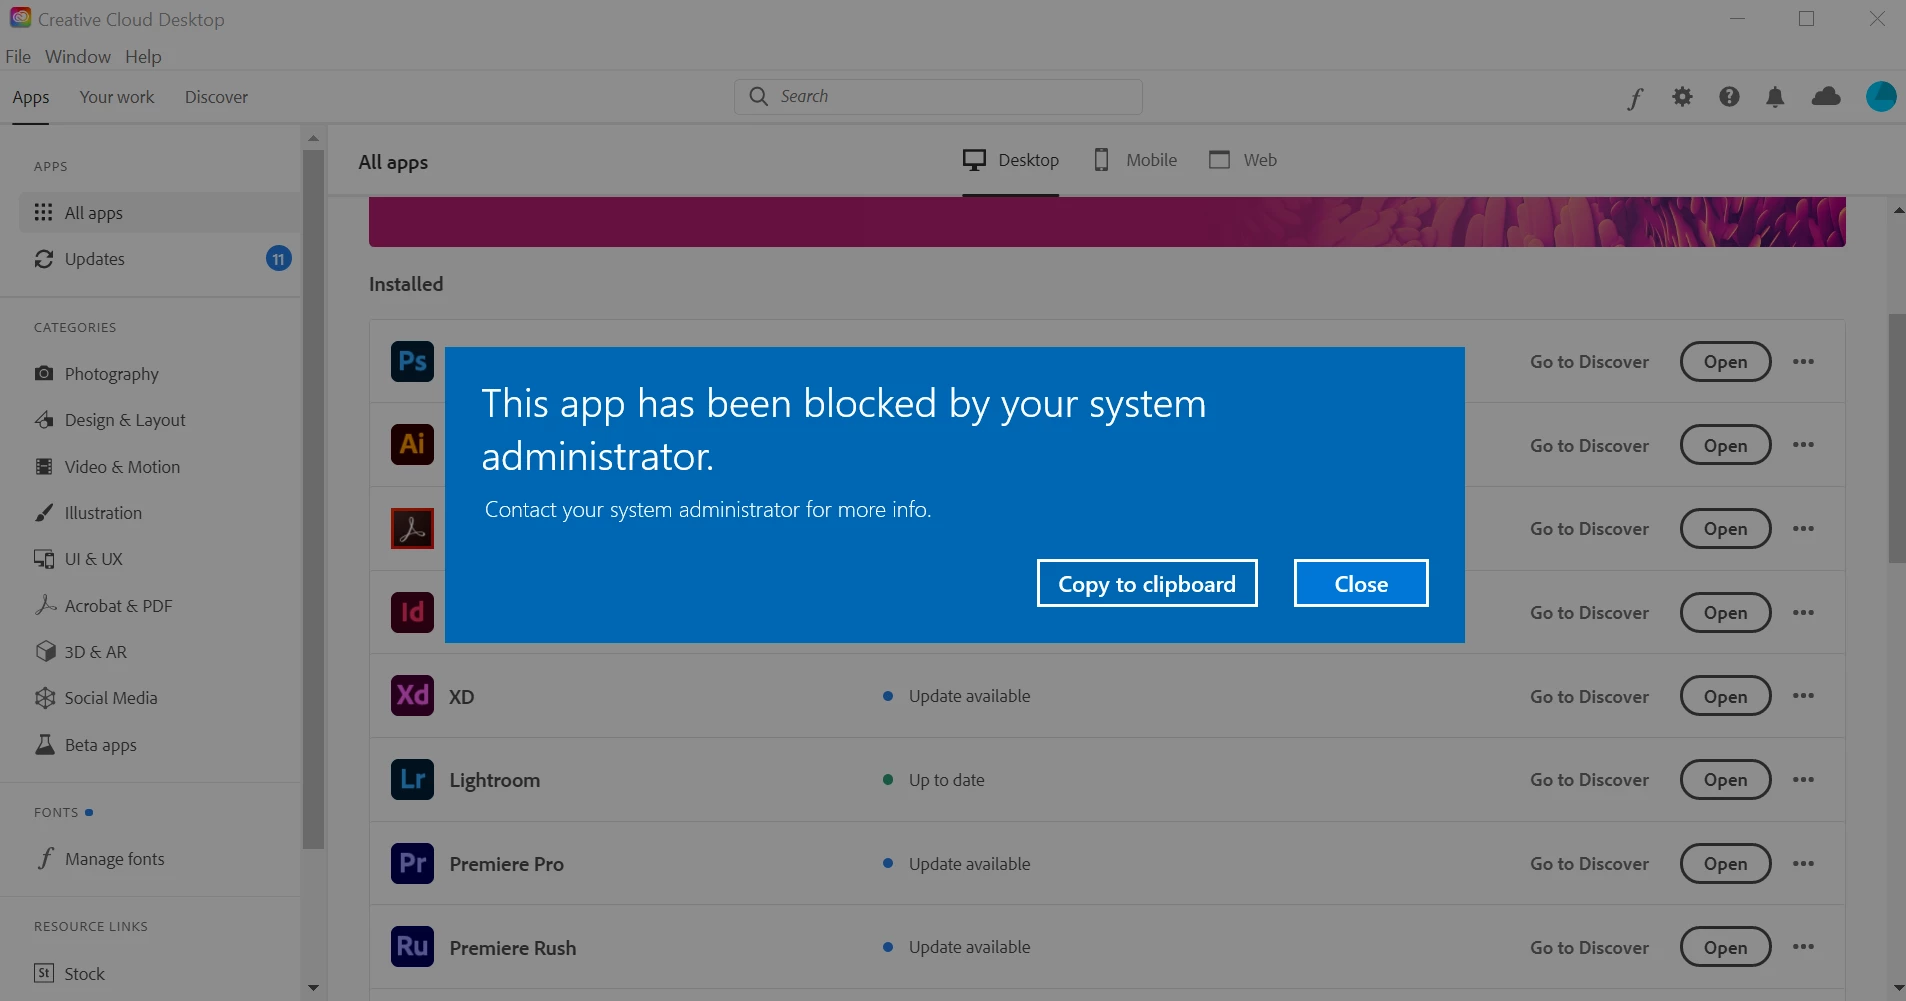The height and width of the screenshot is (1001, 1906).
Task: Switch to the Apps tab
Action: (x=31, y=97)
